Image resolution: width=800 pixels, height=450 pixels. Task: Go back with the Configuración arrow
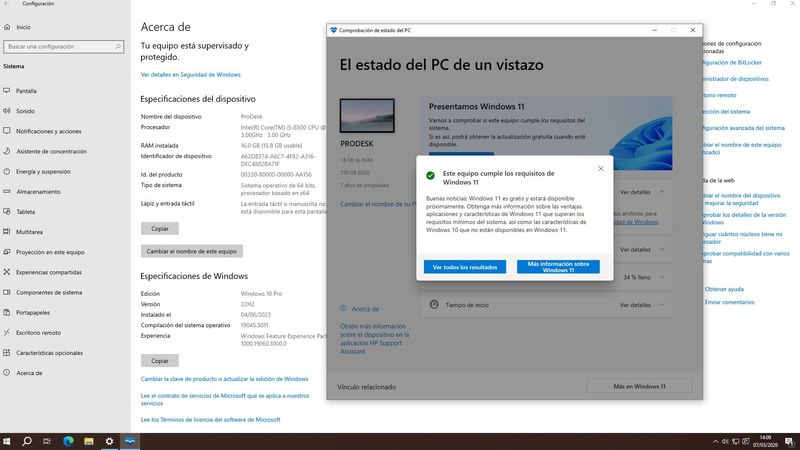pyautogui.click(x=7, y=4)
